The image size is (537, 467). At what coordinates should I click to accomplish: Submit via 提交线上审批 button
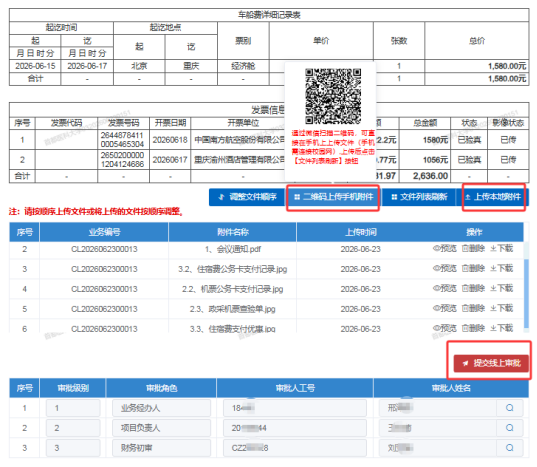tap(491, 363)
